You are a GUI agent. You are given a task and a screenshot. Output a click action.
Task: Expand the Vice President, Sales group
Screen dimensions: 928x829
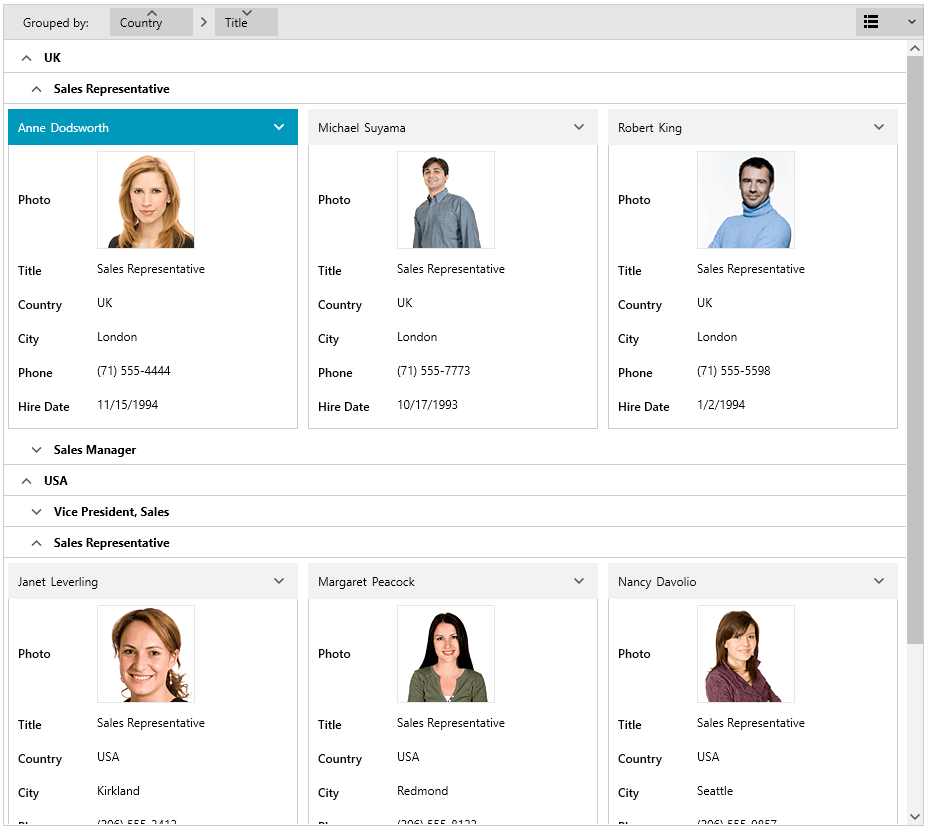36,512
